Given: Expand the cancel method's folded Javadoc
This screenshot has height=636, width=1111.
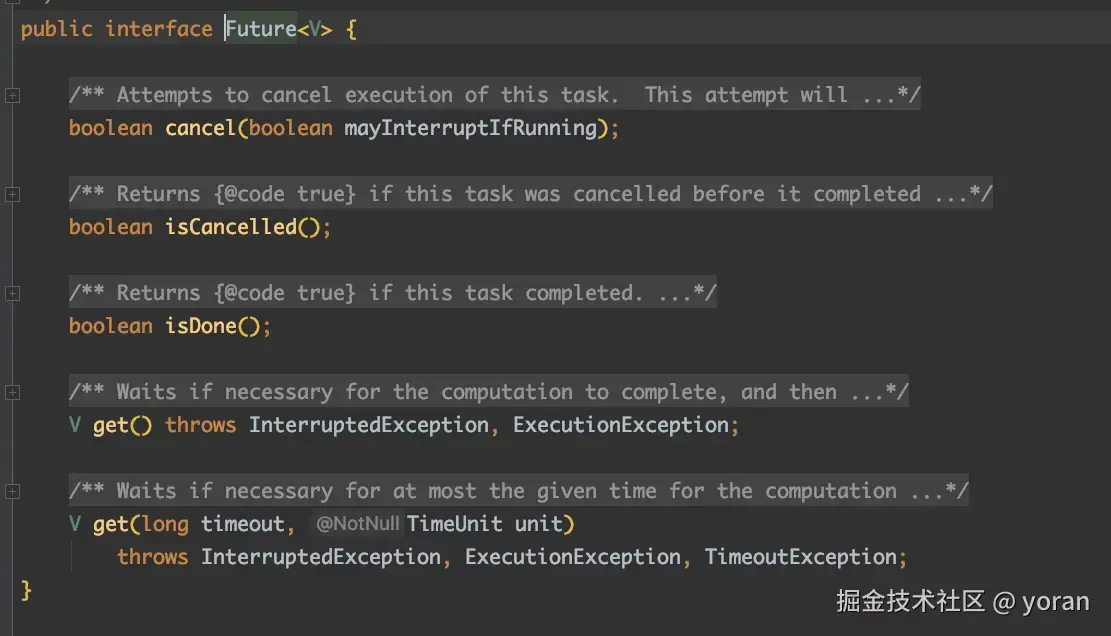Looking at the screenshot, I should point(12,95).
